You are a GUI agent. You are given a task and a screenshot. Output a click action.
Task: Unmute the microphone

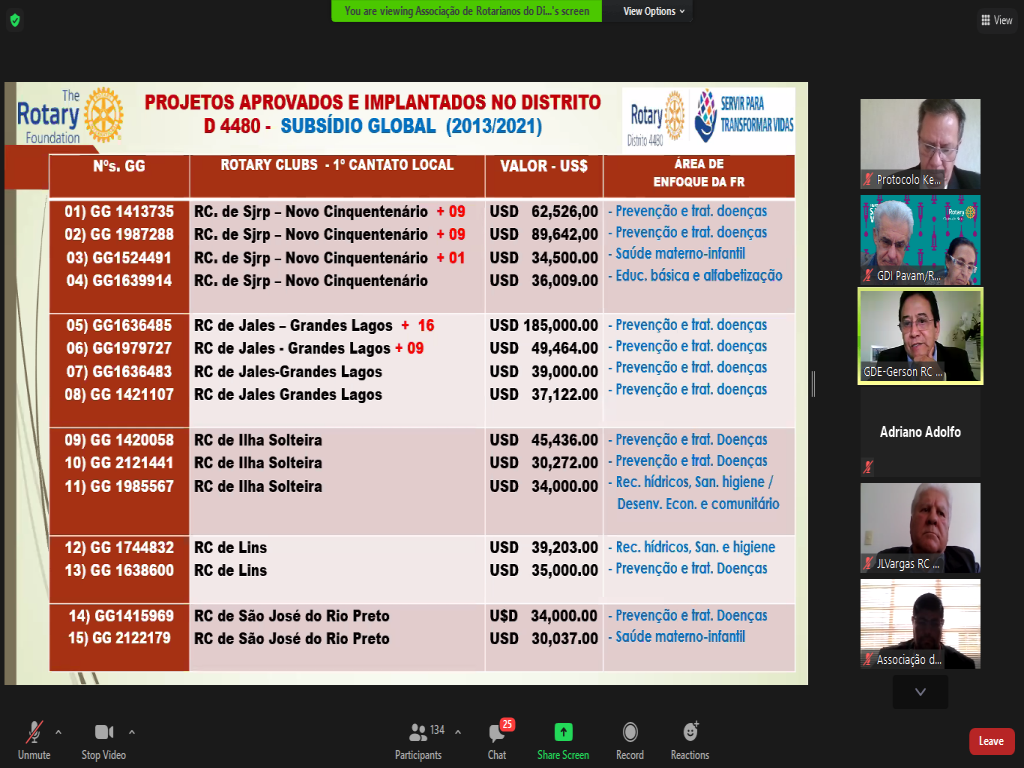pyautogui.click(x=34, y=739)
